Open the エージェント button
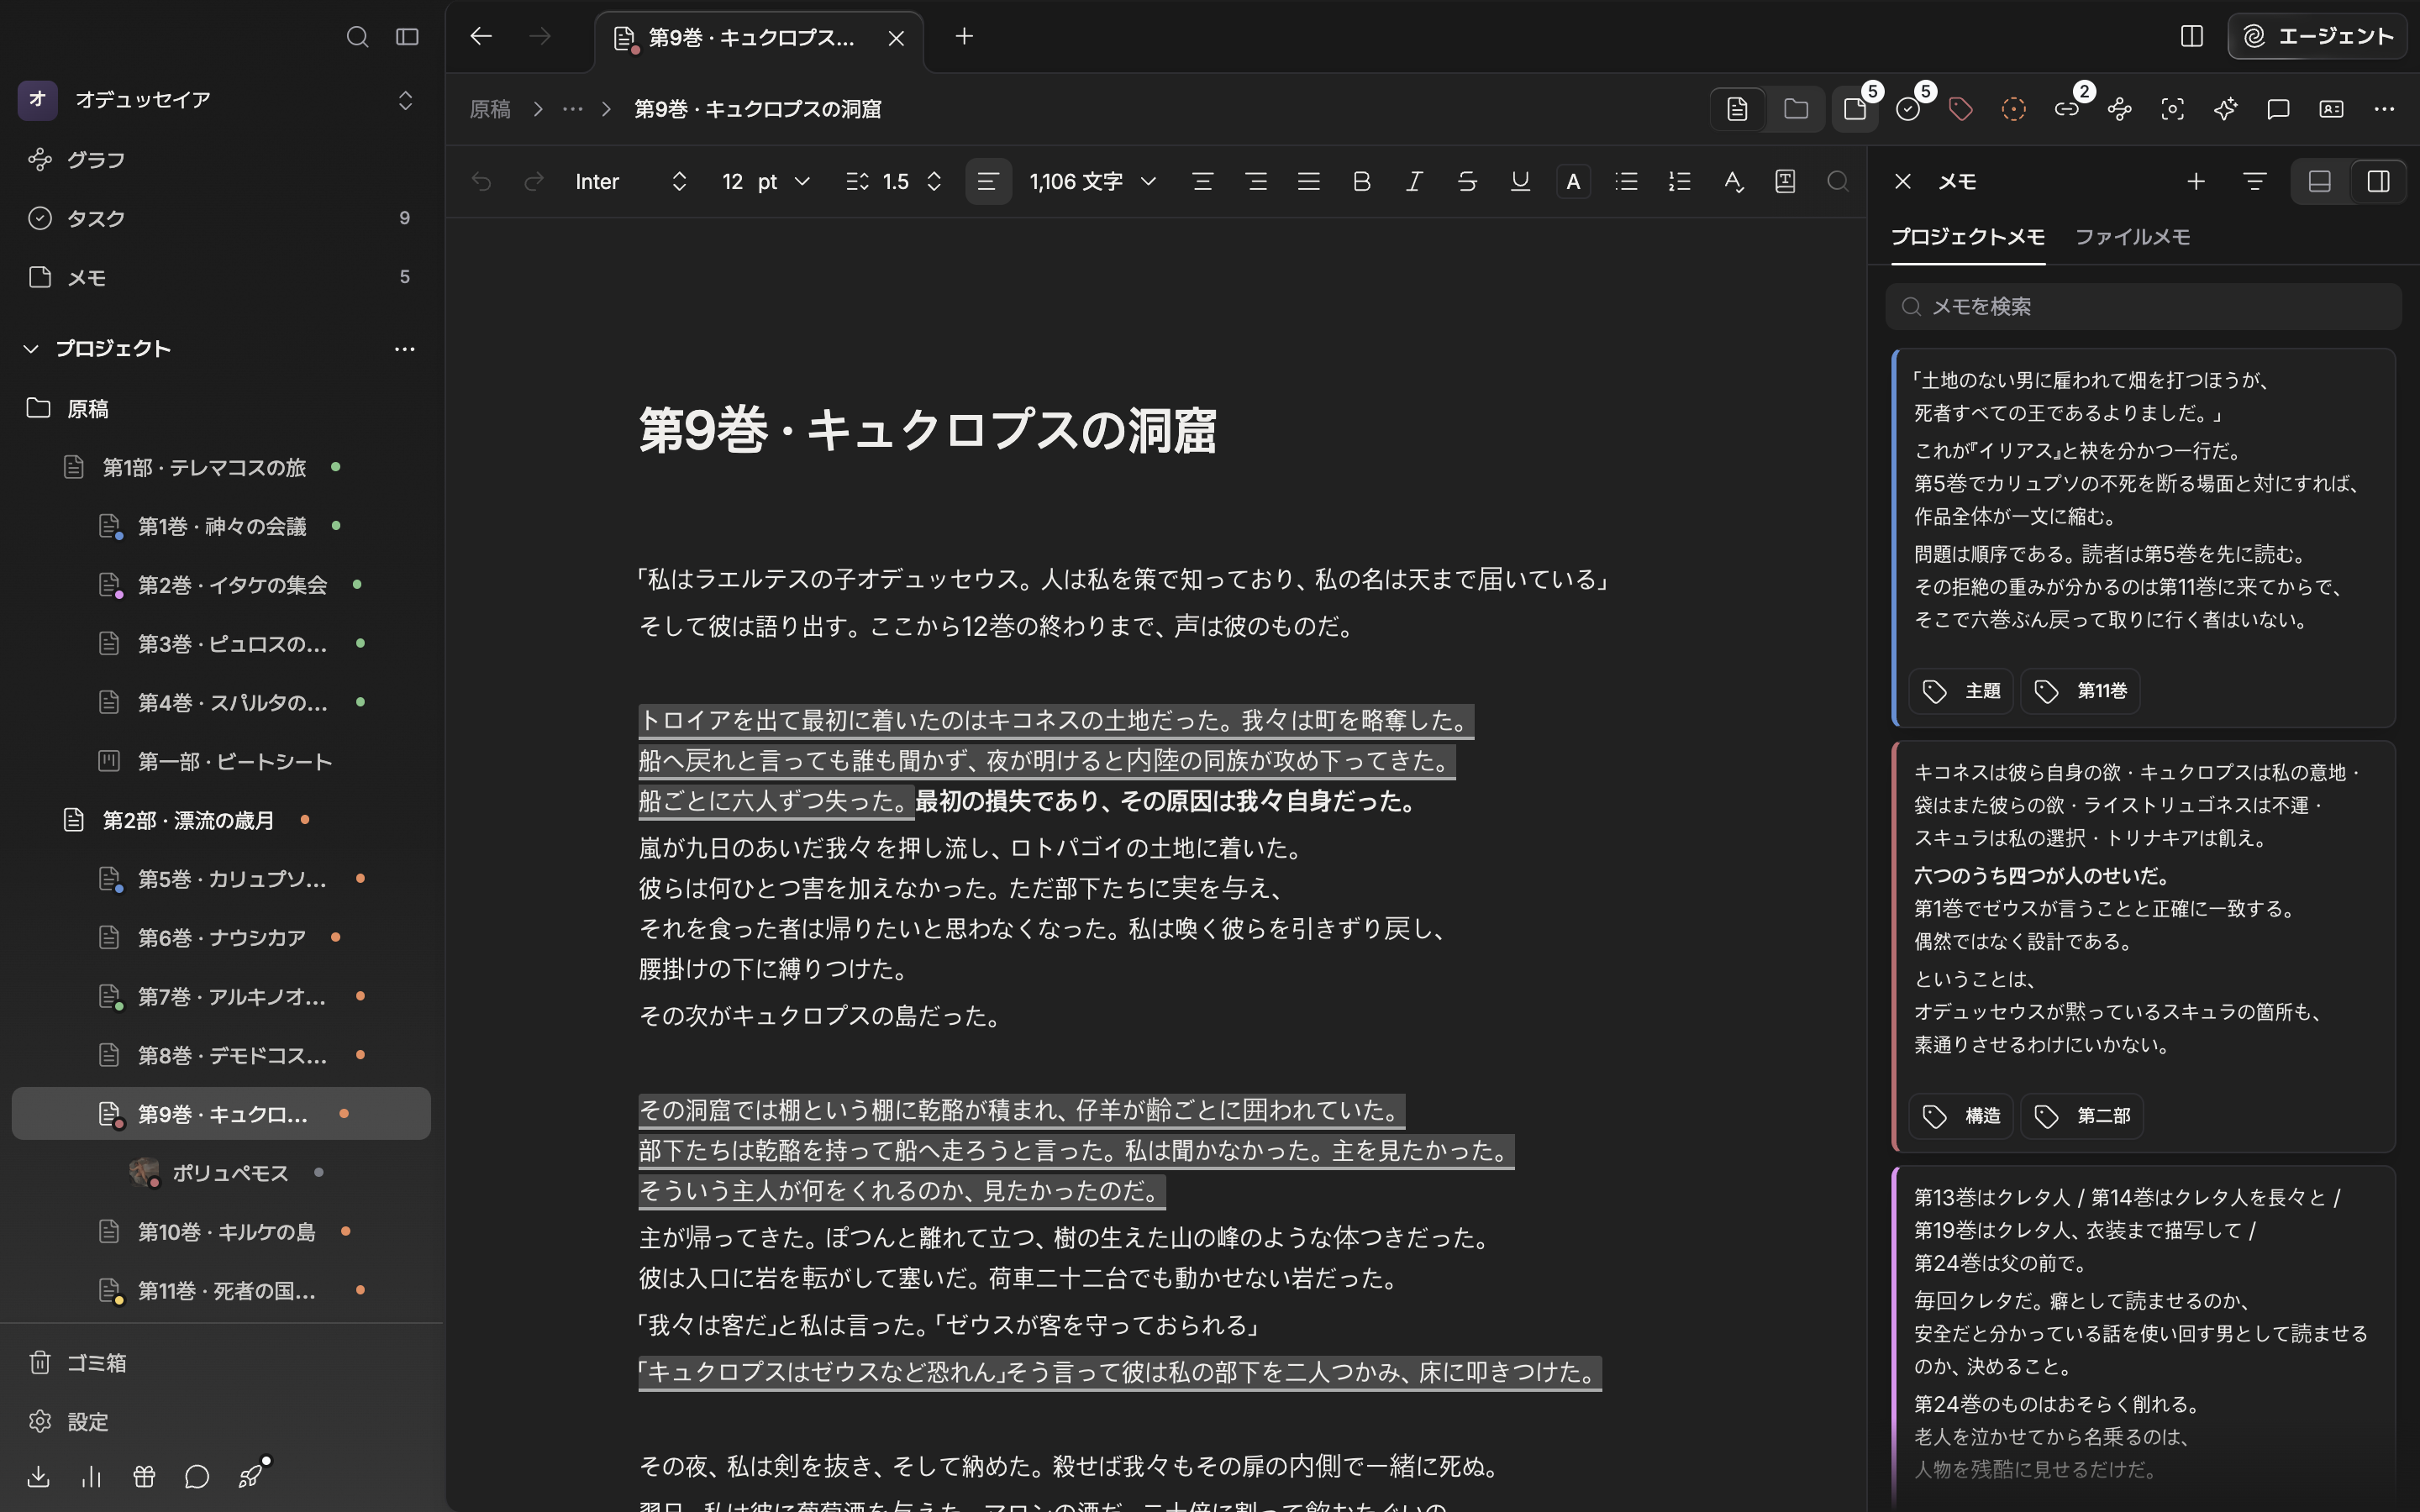The image size is (2420, 1512). point(2317,36)
